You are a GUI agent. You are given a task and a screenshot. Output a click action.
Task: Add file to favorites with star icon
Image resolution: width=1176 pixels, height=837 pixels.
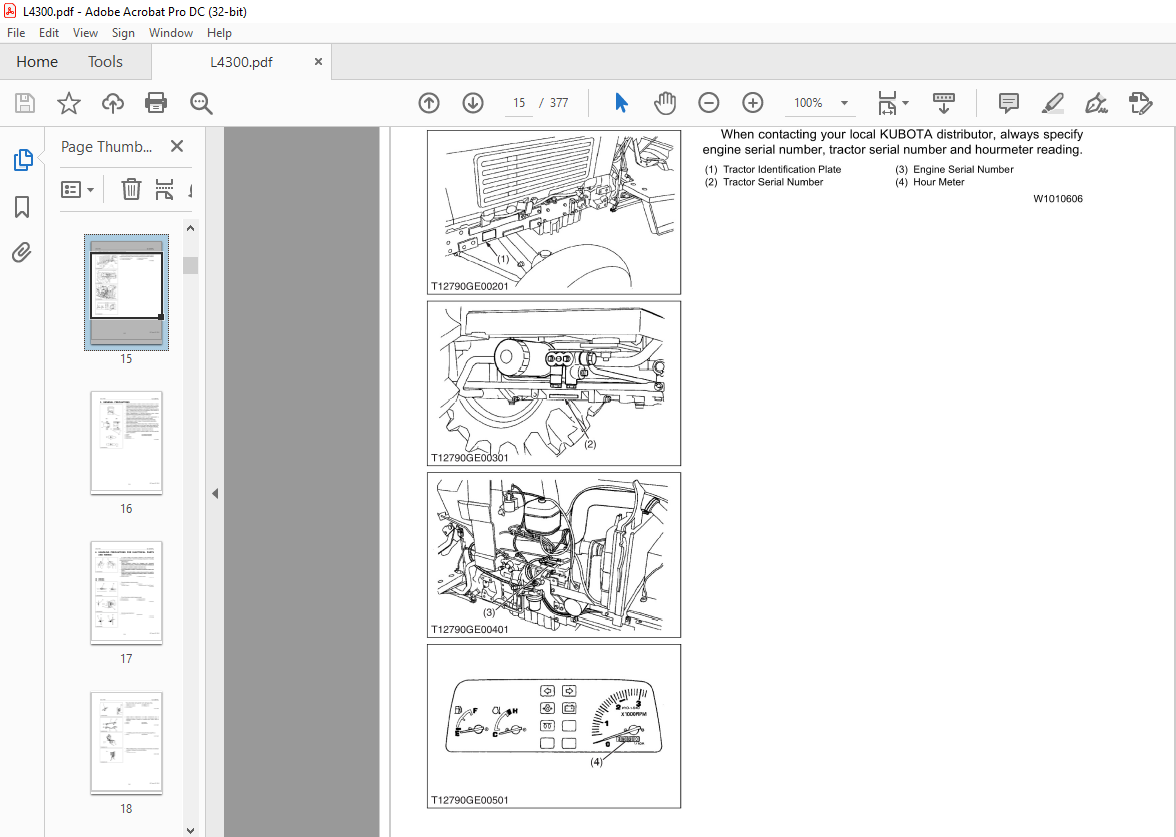click(x=68, y=103)
